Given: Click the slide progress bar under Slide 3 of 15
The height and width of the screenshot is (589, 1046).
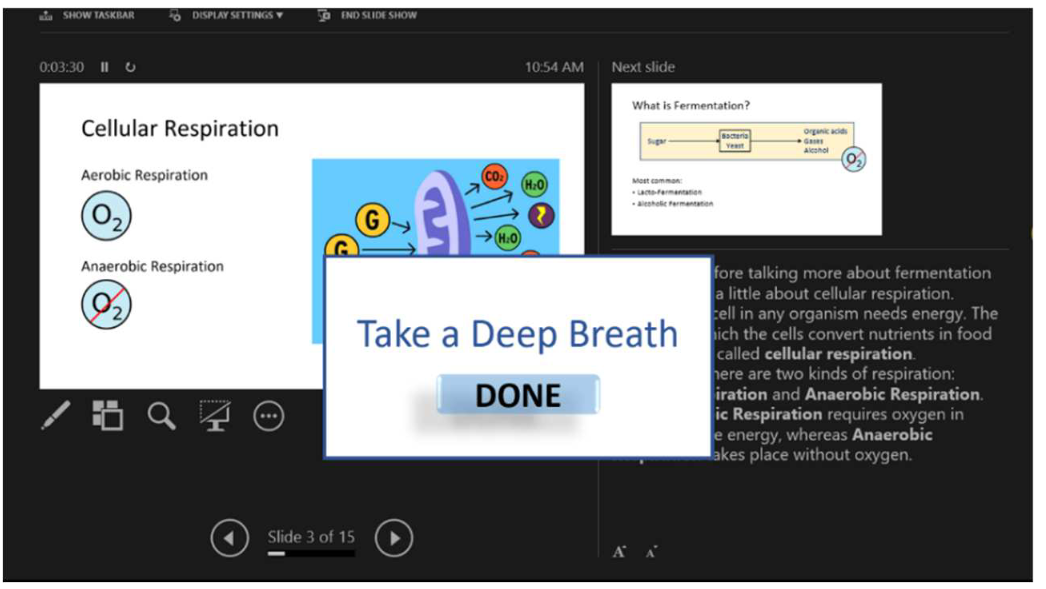Looking at the screenshot, I should pos(310,553).
